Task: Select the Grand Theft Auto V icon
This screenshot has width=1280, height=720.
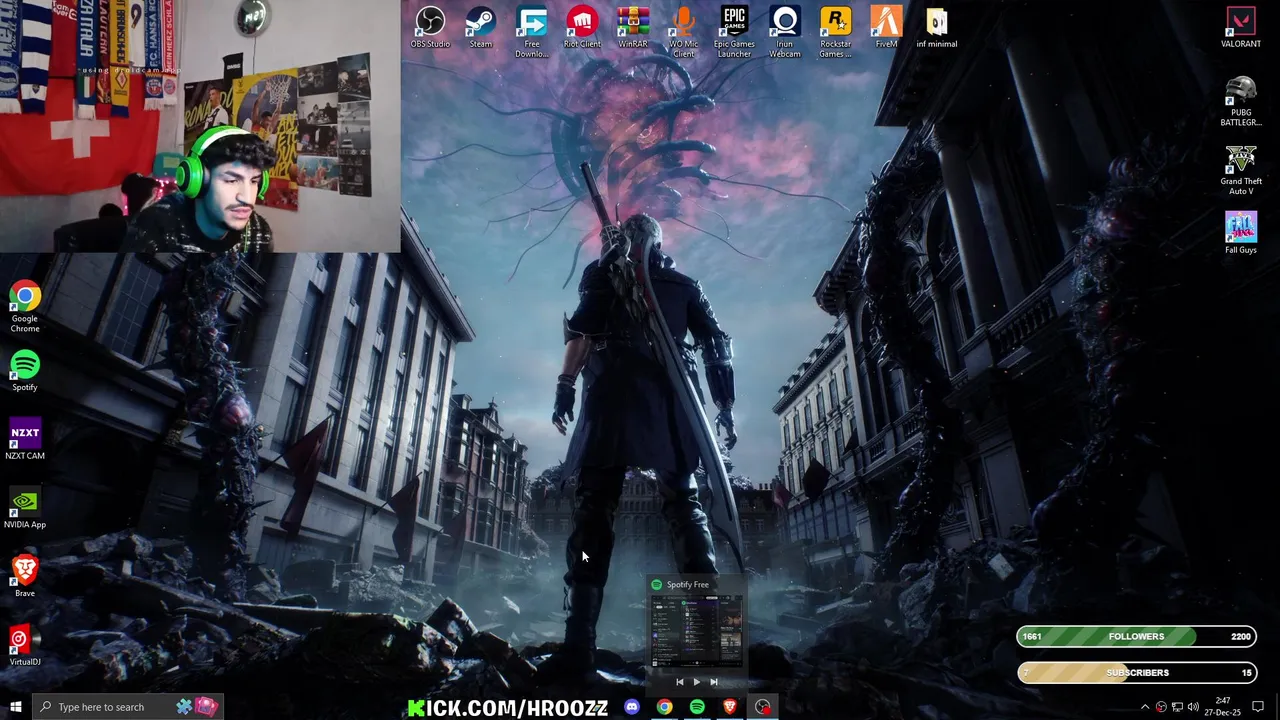Action: coord(1241,171)
